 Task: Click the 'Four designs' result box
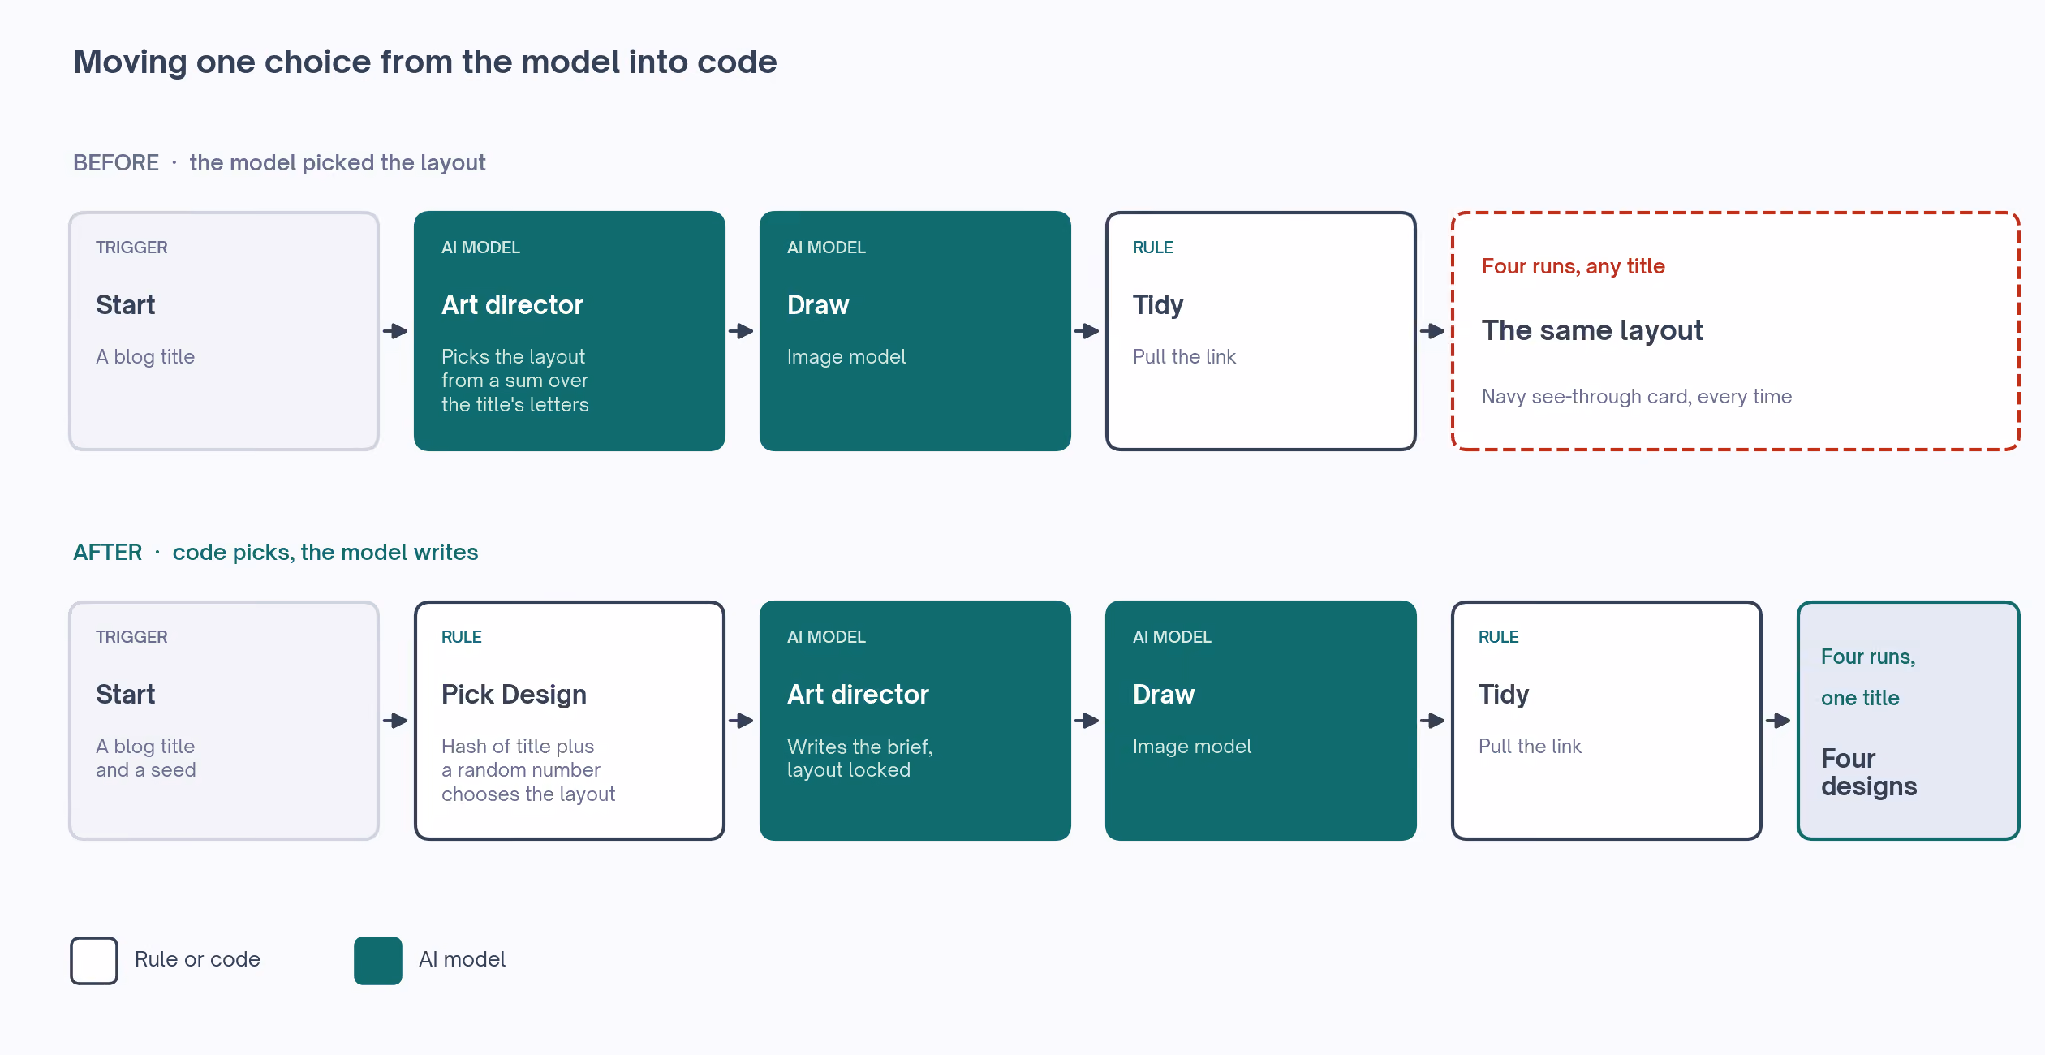click(1908, 721)
